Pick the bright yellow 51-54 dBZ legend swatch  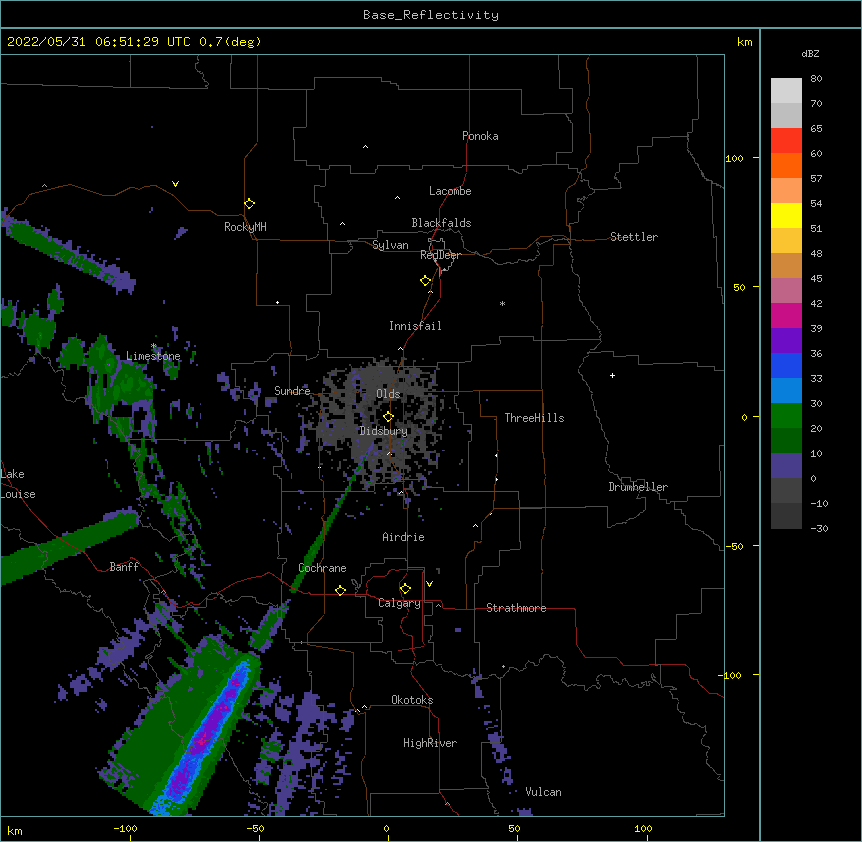pos(786,215)
